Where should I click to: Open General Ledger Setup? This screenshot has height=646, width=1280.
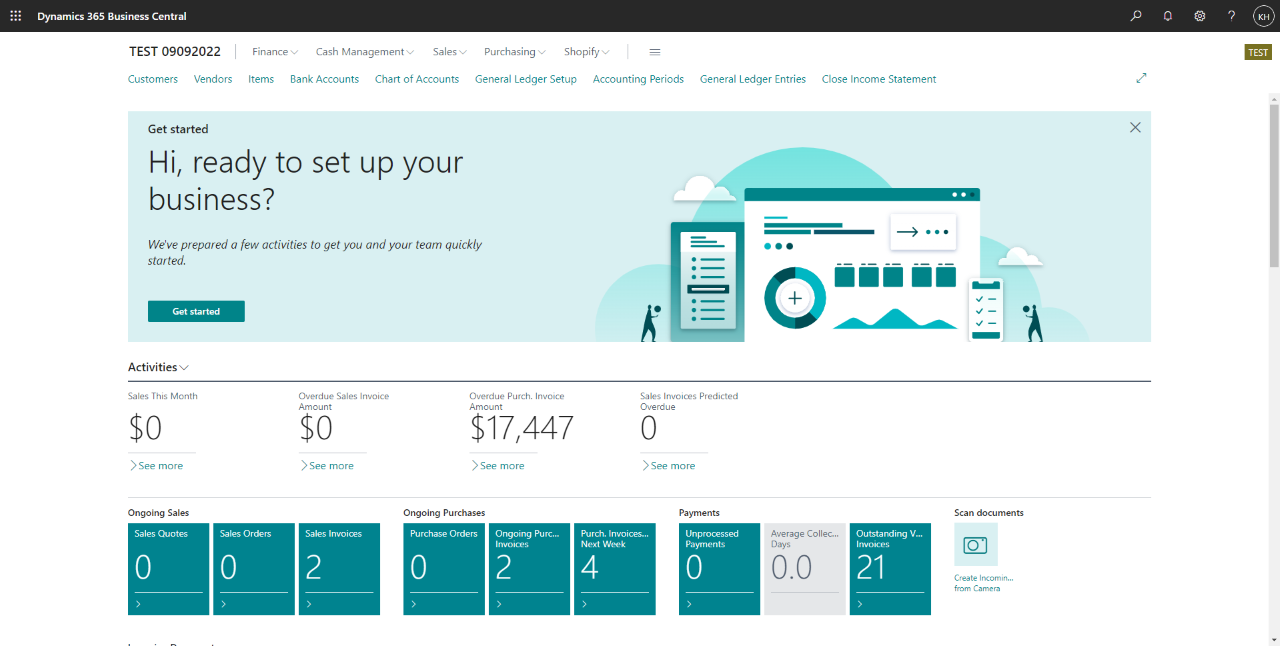pyautogui.click(x=526, y=79)
